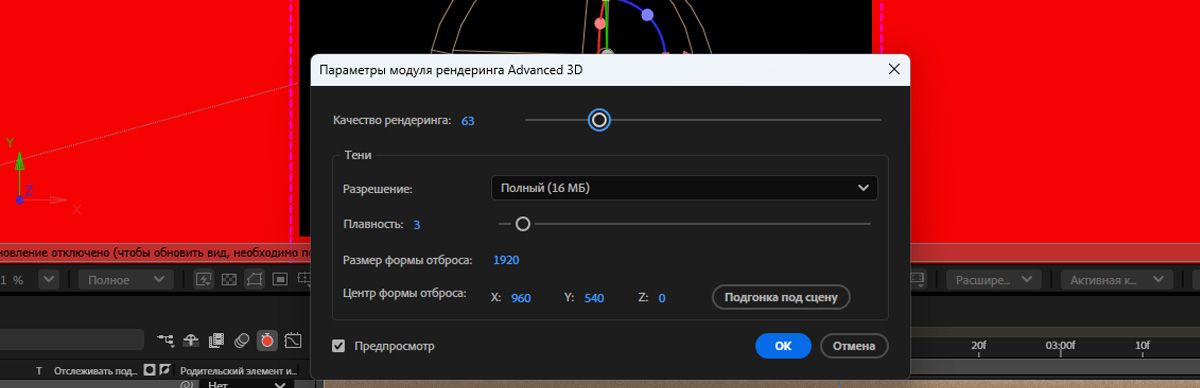Click the shy layers hide icon
Screen dimensions: 1200x388
point(191,340)
